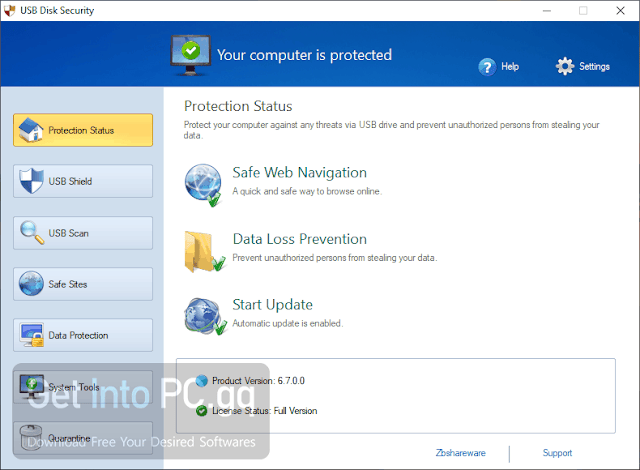Screen dimensions: 640x470
Task: Open the USB Shield section
Action: (x=83, y=181)
